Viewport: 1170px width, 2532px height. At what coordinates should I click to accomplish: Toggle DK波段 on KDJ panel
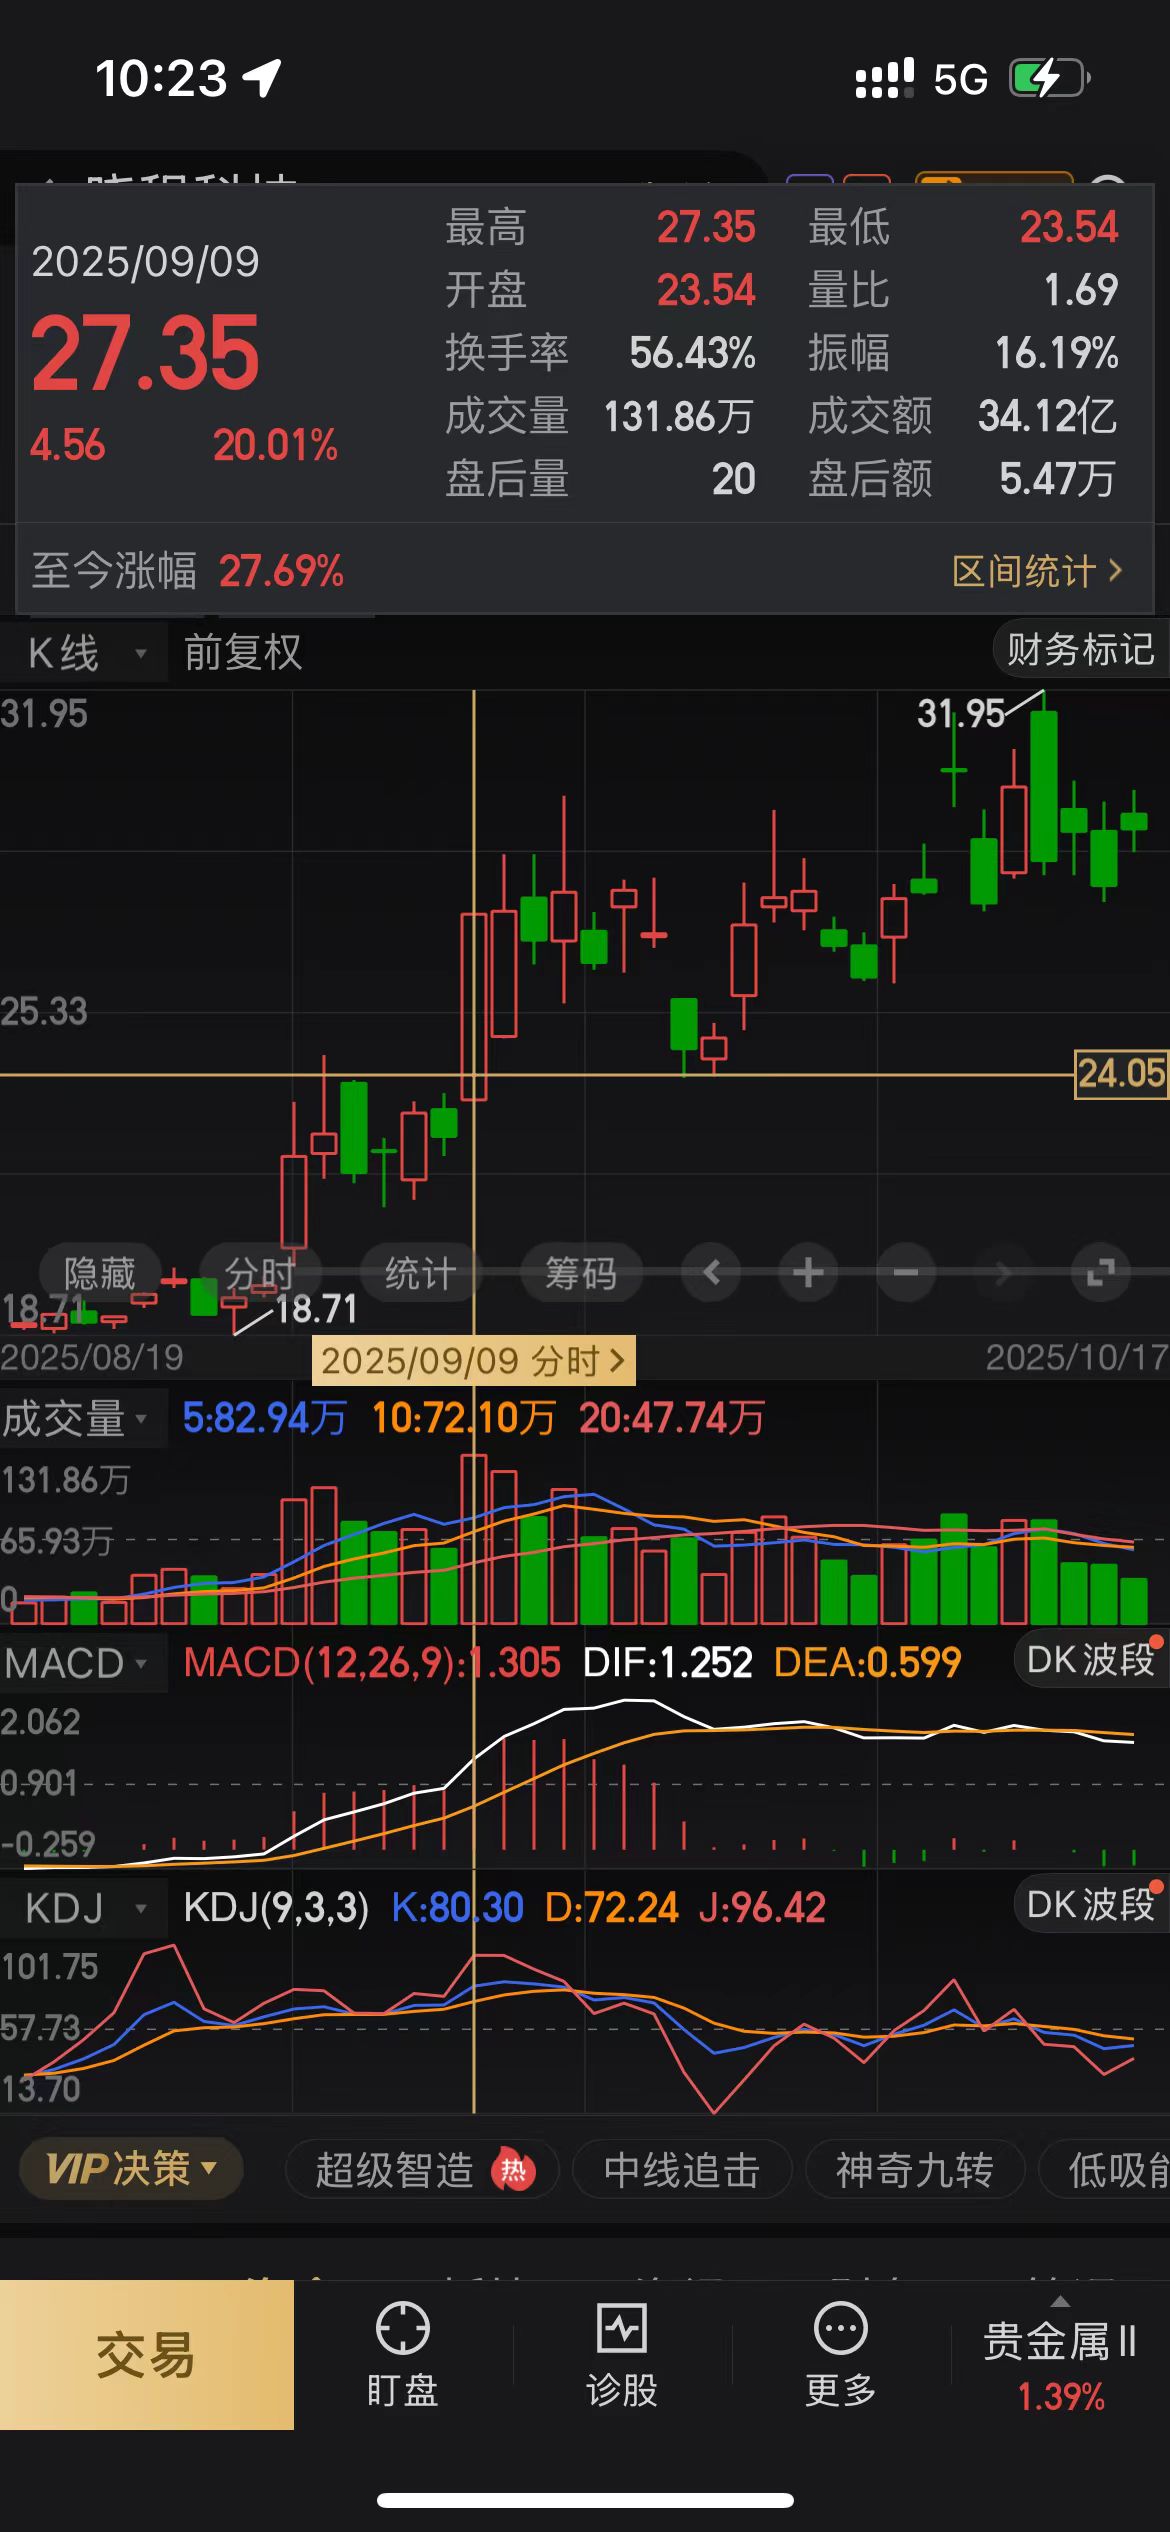coord(1091,1904)
